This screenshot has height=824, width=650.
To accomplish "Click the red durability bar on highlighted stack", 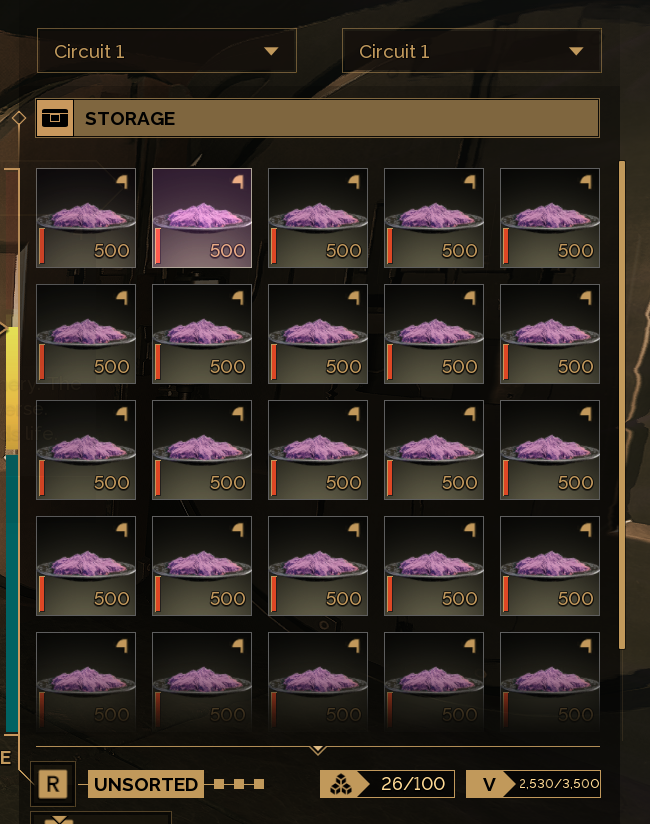I will point(158,246).
